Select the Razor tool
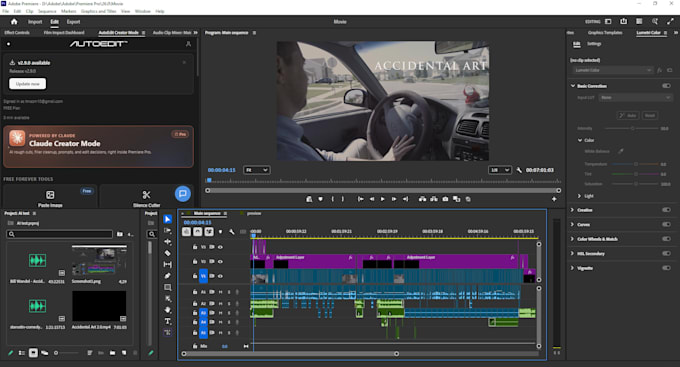Viewport: 680px width, 367px height. point(167,253)
